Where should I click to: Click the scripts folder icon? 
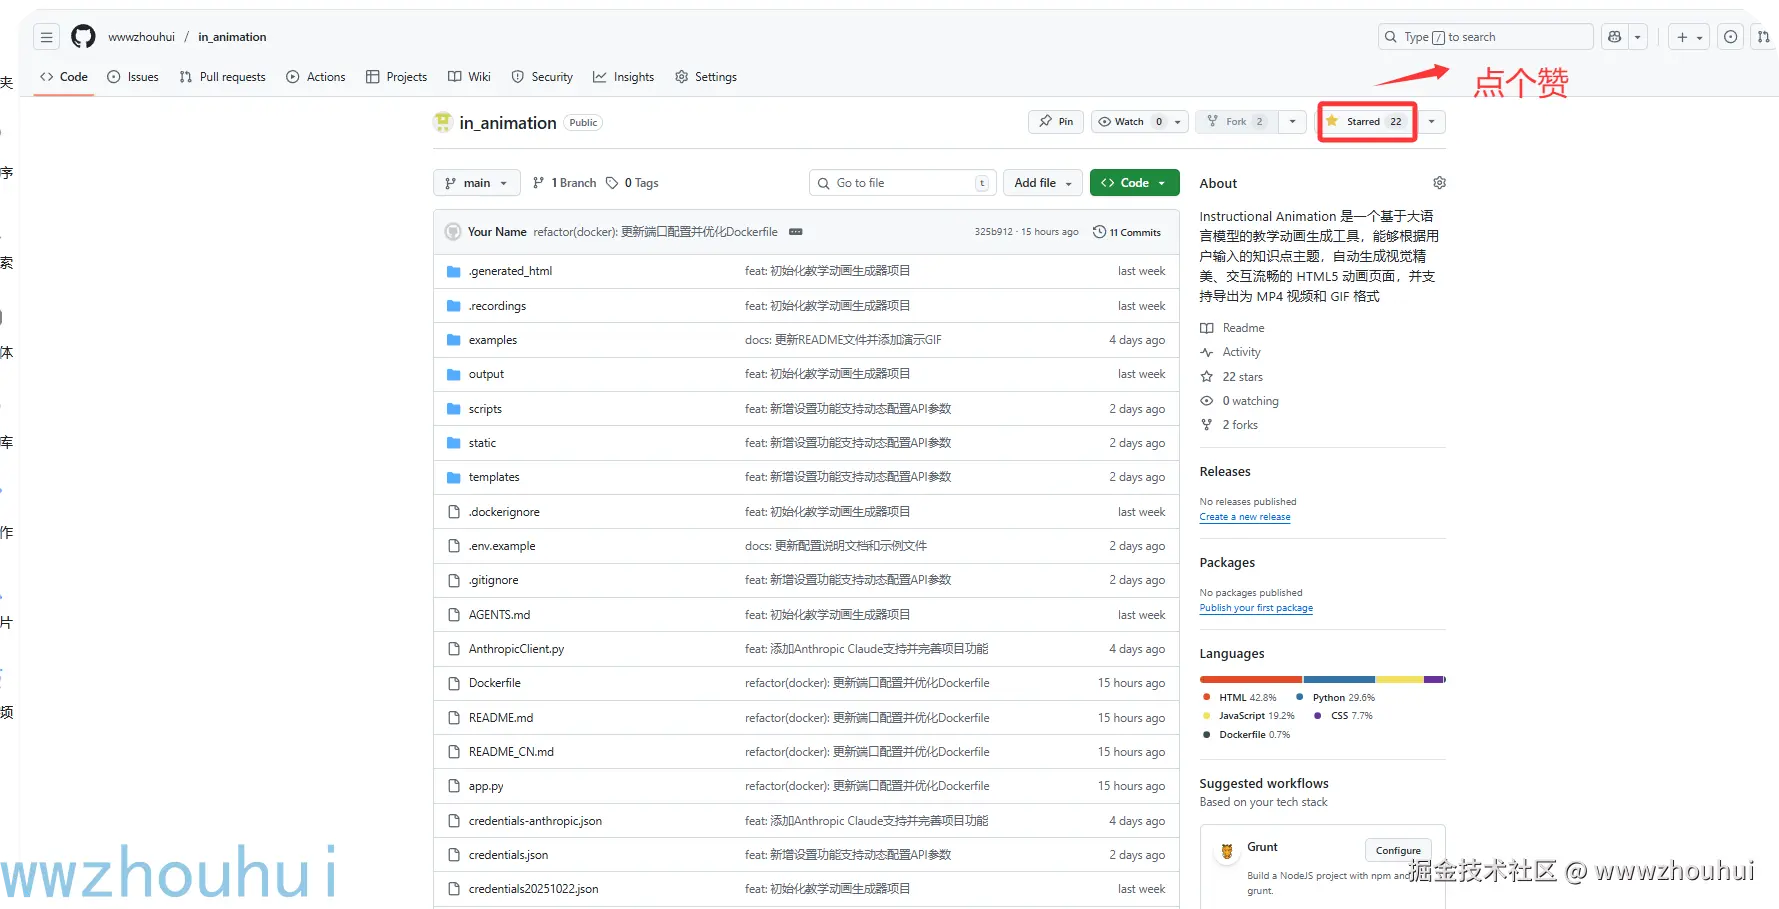(454, 409)
